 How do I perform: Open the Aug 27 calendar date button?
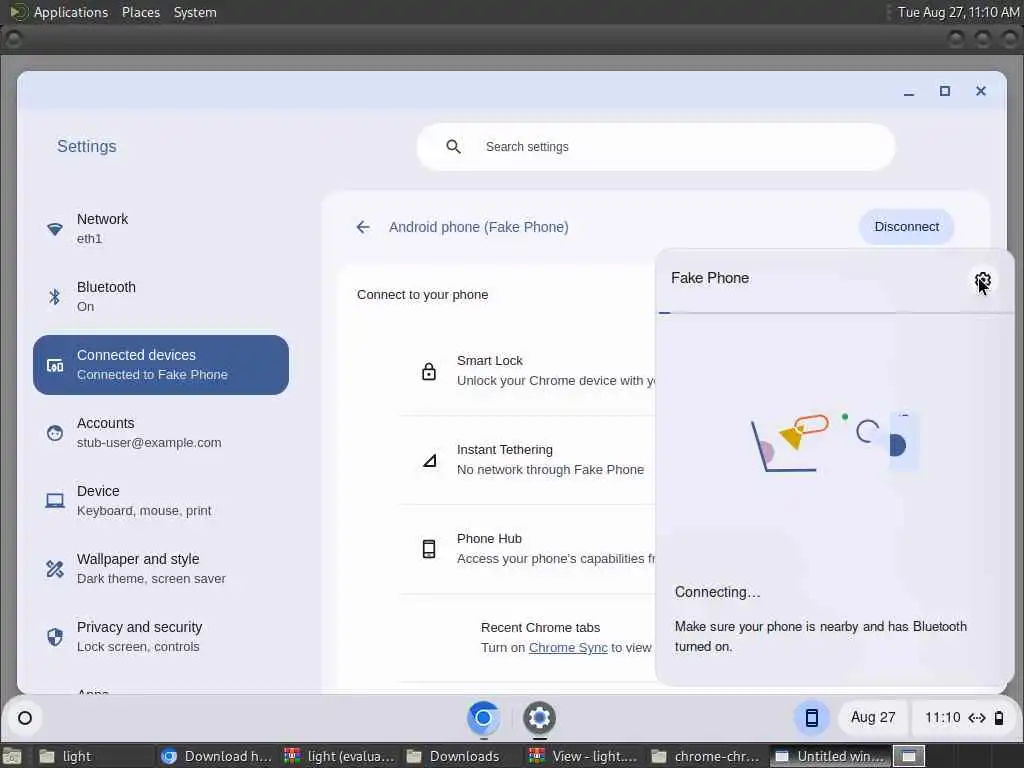coord(872,718)
